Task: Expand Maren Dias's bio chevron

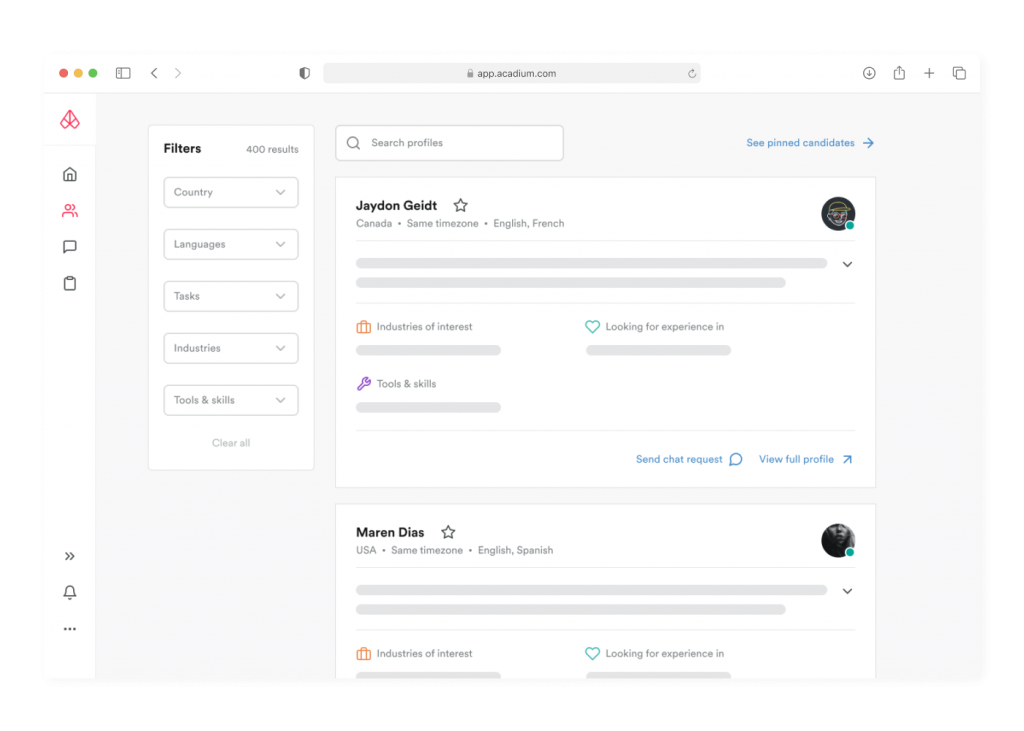Action: [x=847, y=591]
